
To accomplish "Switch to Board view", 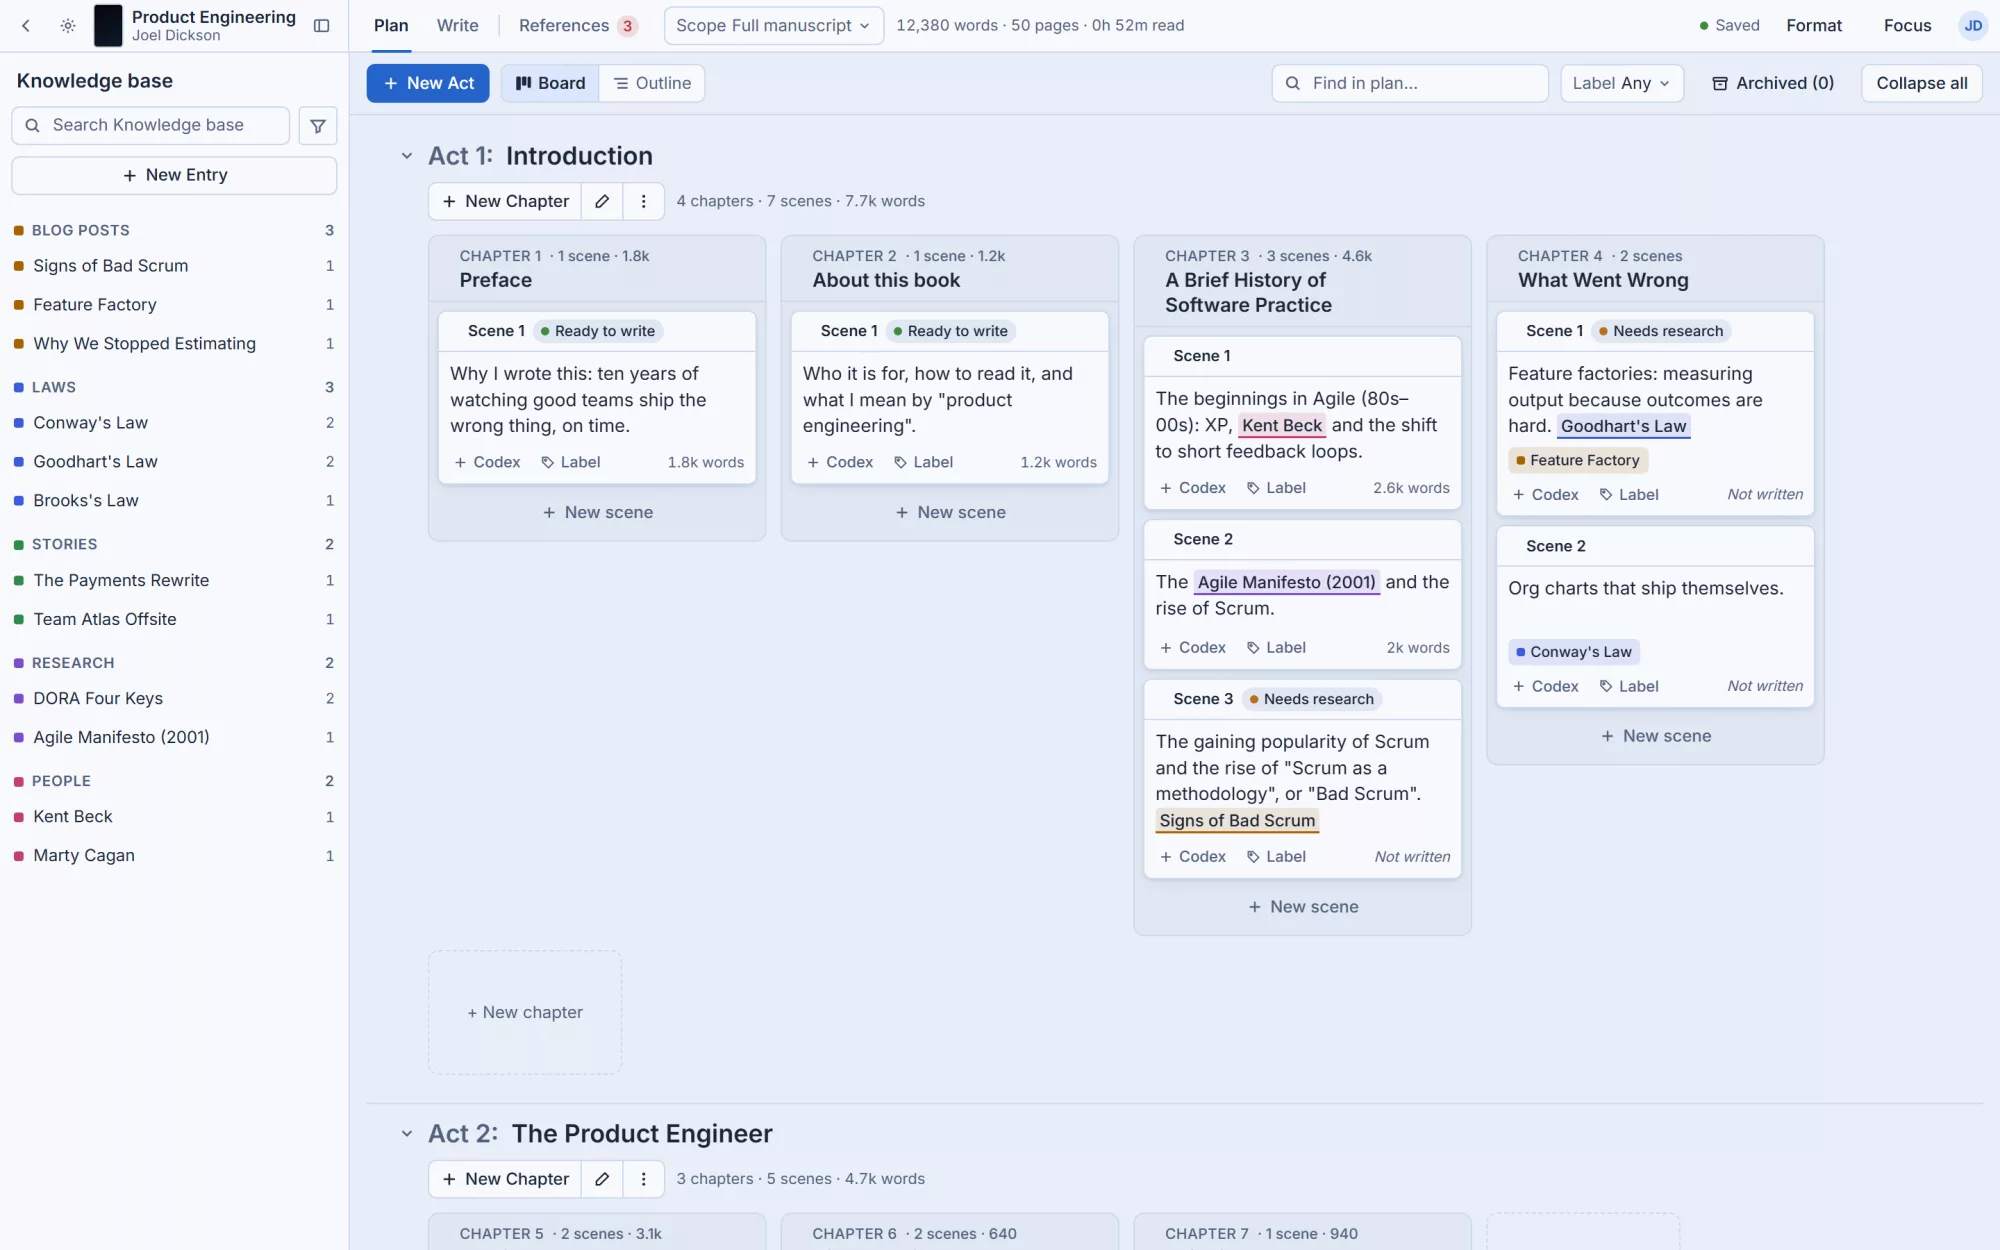I will (550, 83).
